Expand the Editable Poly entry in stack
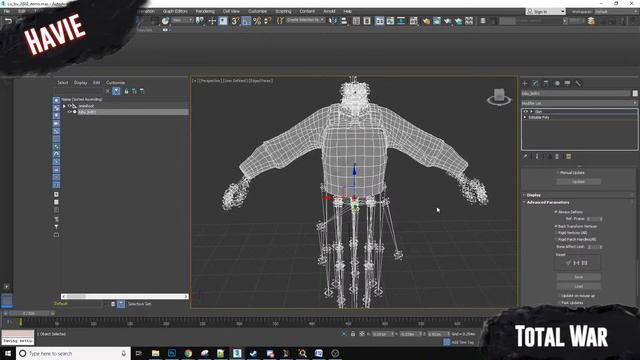 (x=525, y=118)
